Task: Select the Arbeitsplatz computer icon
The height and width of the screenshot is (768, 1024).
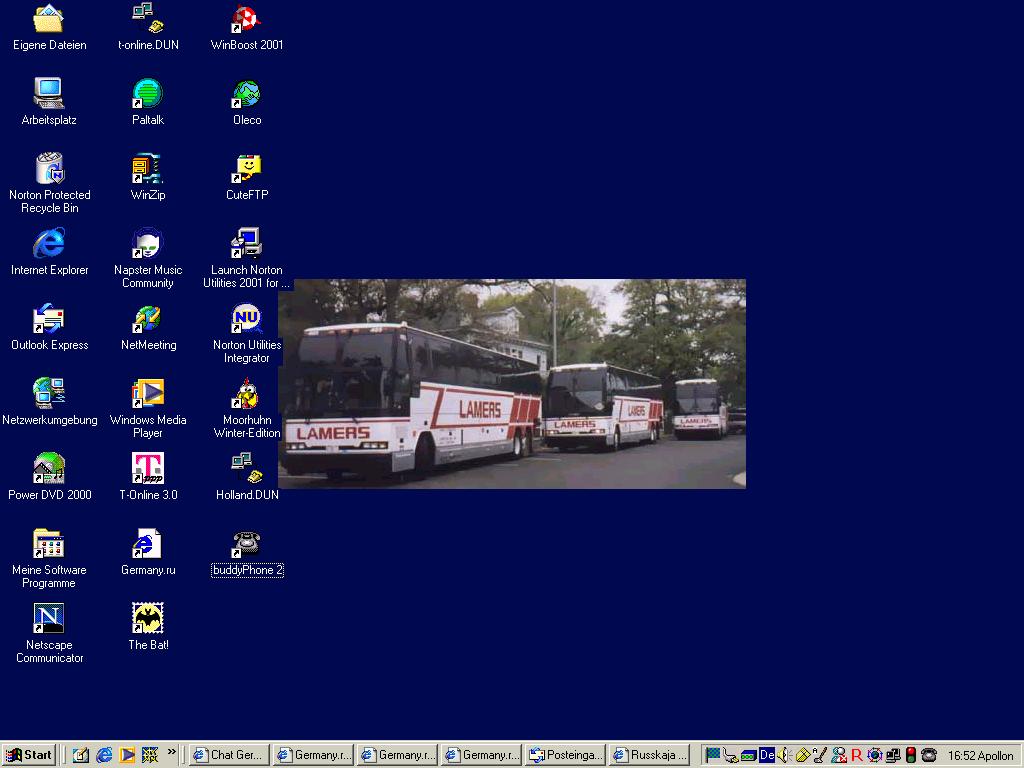Action: (x=49, y=93)
